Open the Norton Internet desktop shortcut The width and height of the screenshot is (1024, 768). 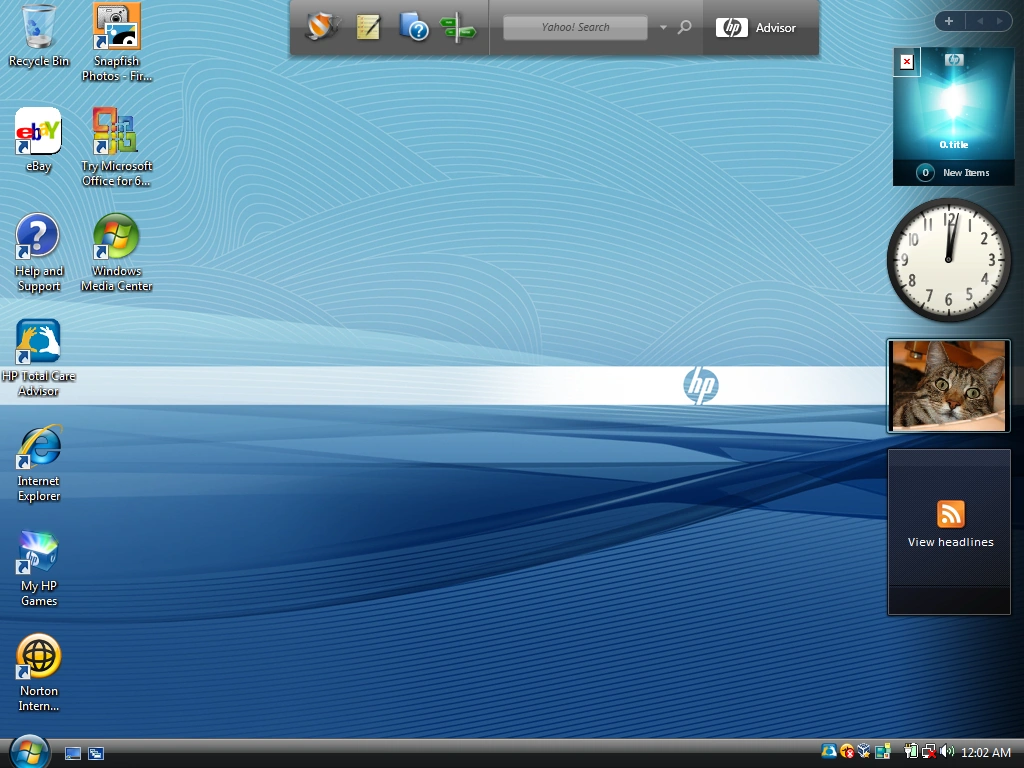pyautogui.click(x=38, y=654)
